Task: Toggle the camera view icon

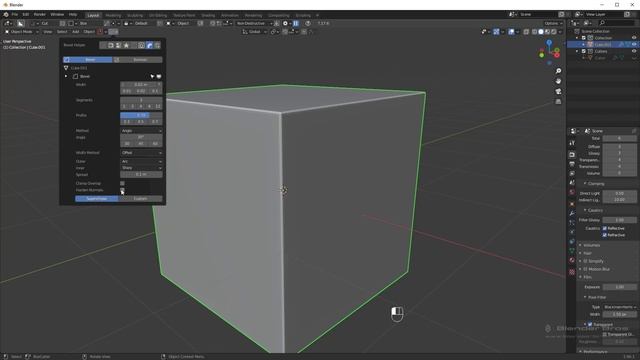Action: [x=558, y=91]
